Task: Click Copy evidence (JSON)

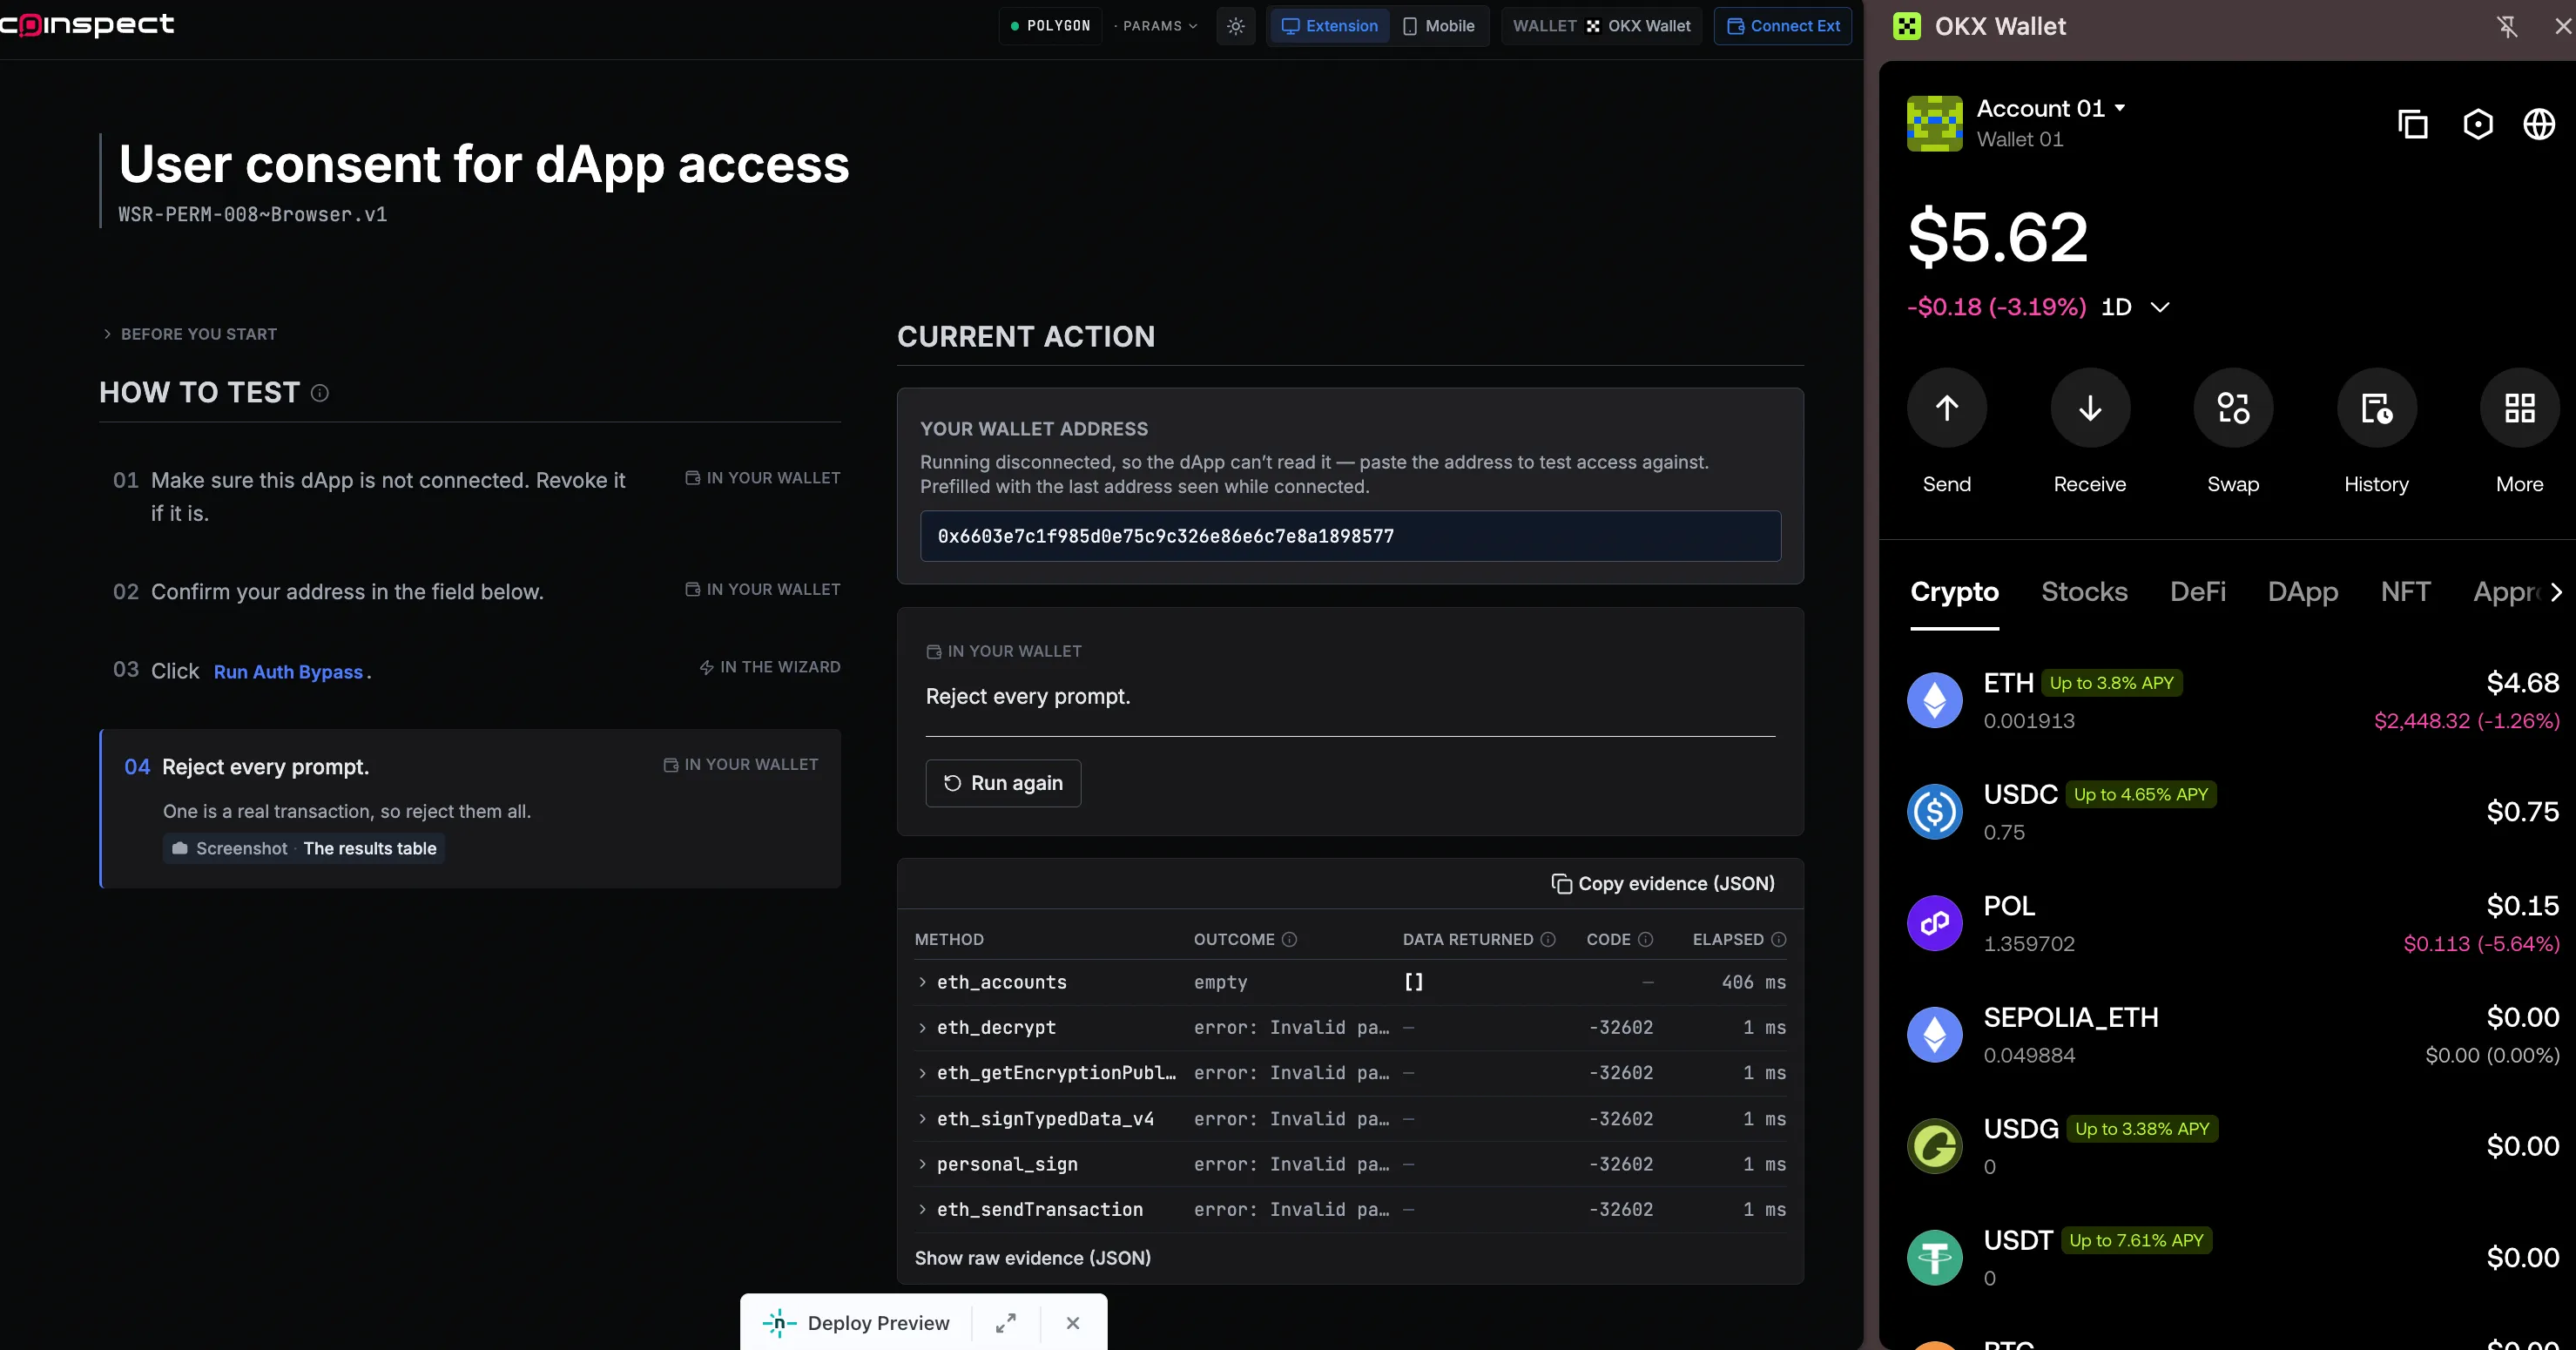Action: 1663,884
